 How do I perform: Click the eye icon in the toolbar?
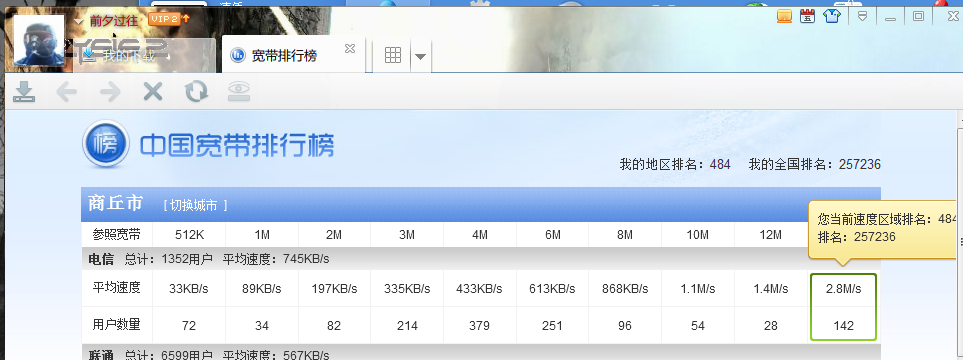238,92
